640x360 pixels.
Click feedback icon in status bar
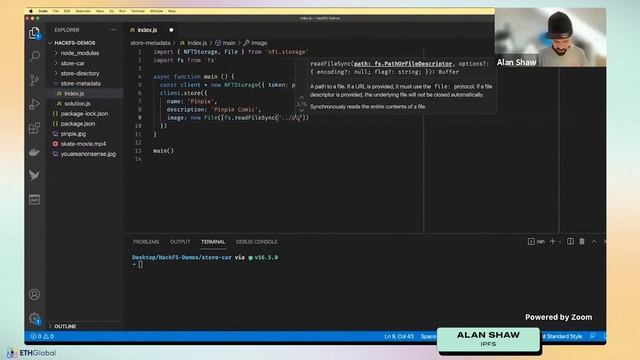(593, 336)
